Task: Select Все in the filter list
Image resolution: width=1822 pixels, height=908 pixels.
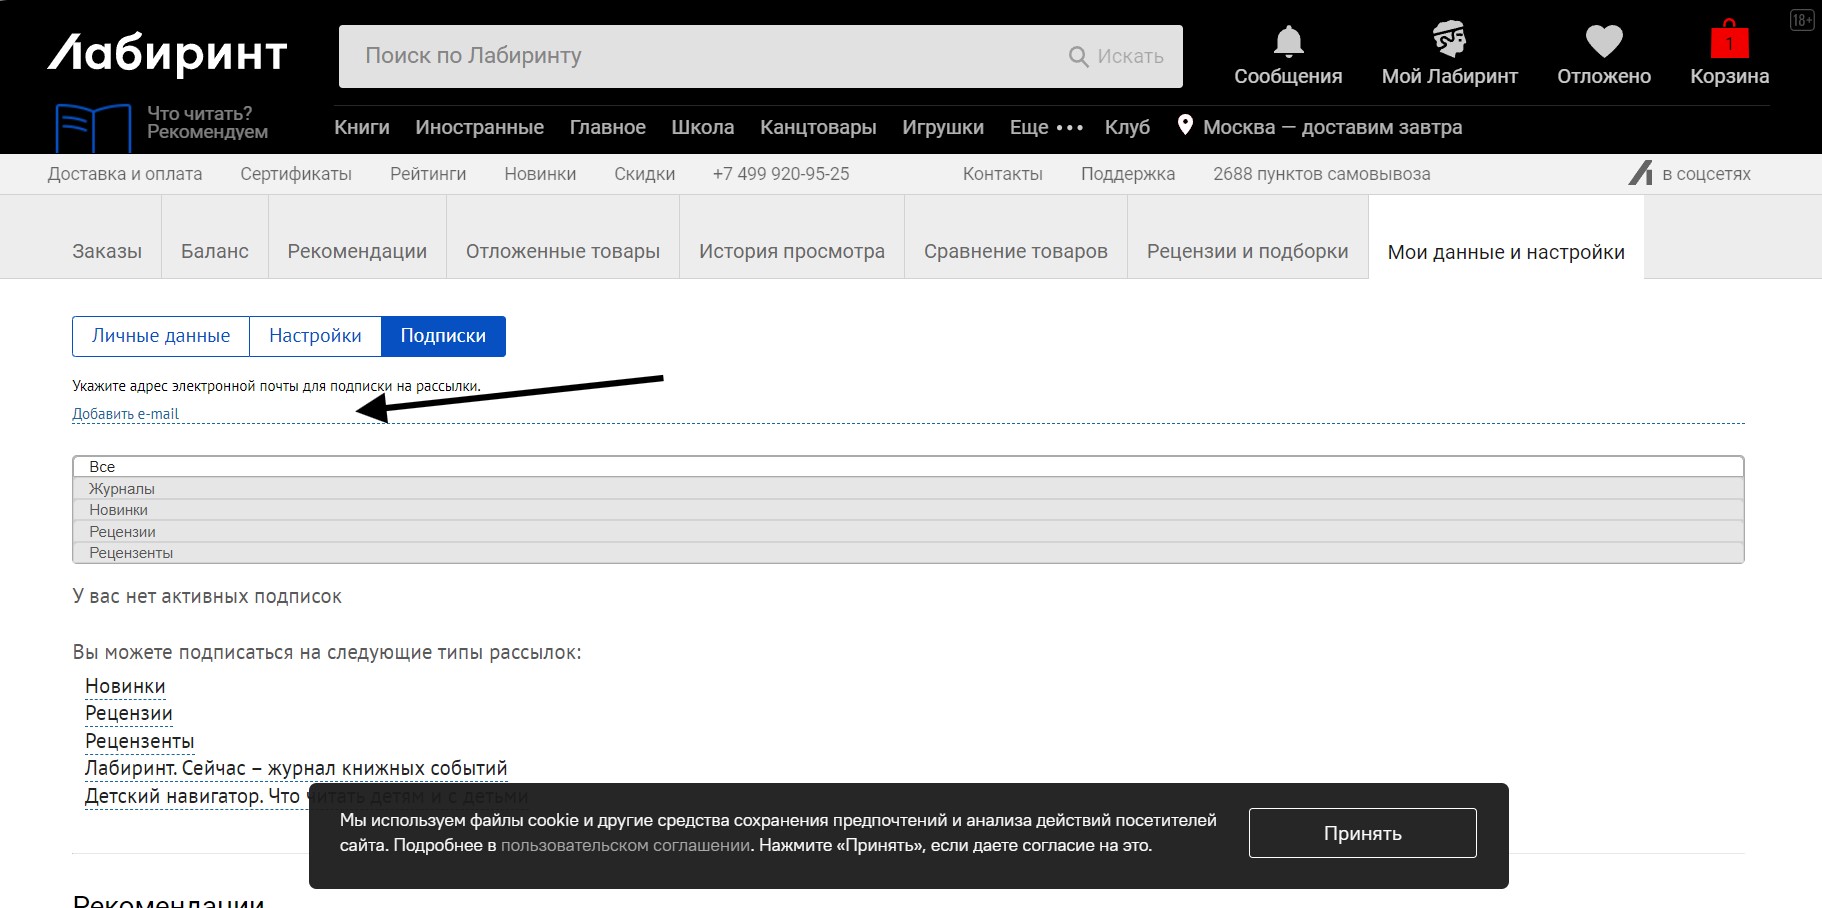Action: [908, 467]
